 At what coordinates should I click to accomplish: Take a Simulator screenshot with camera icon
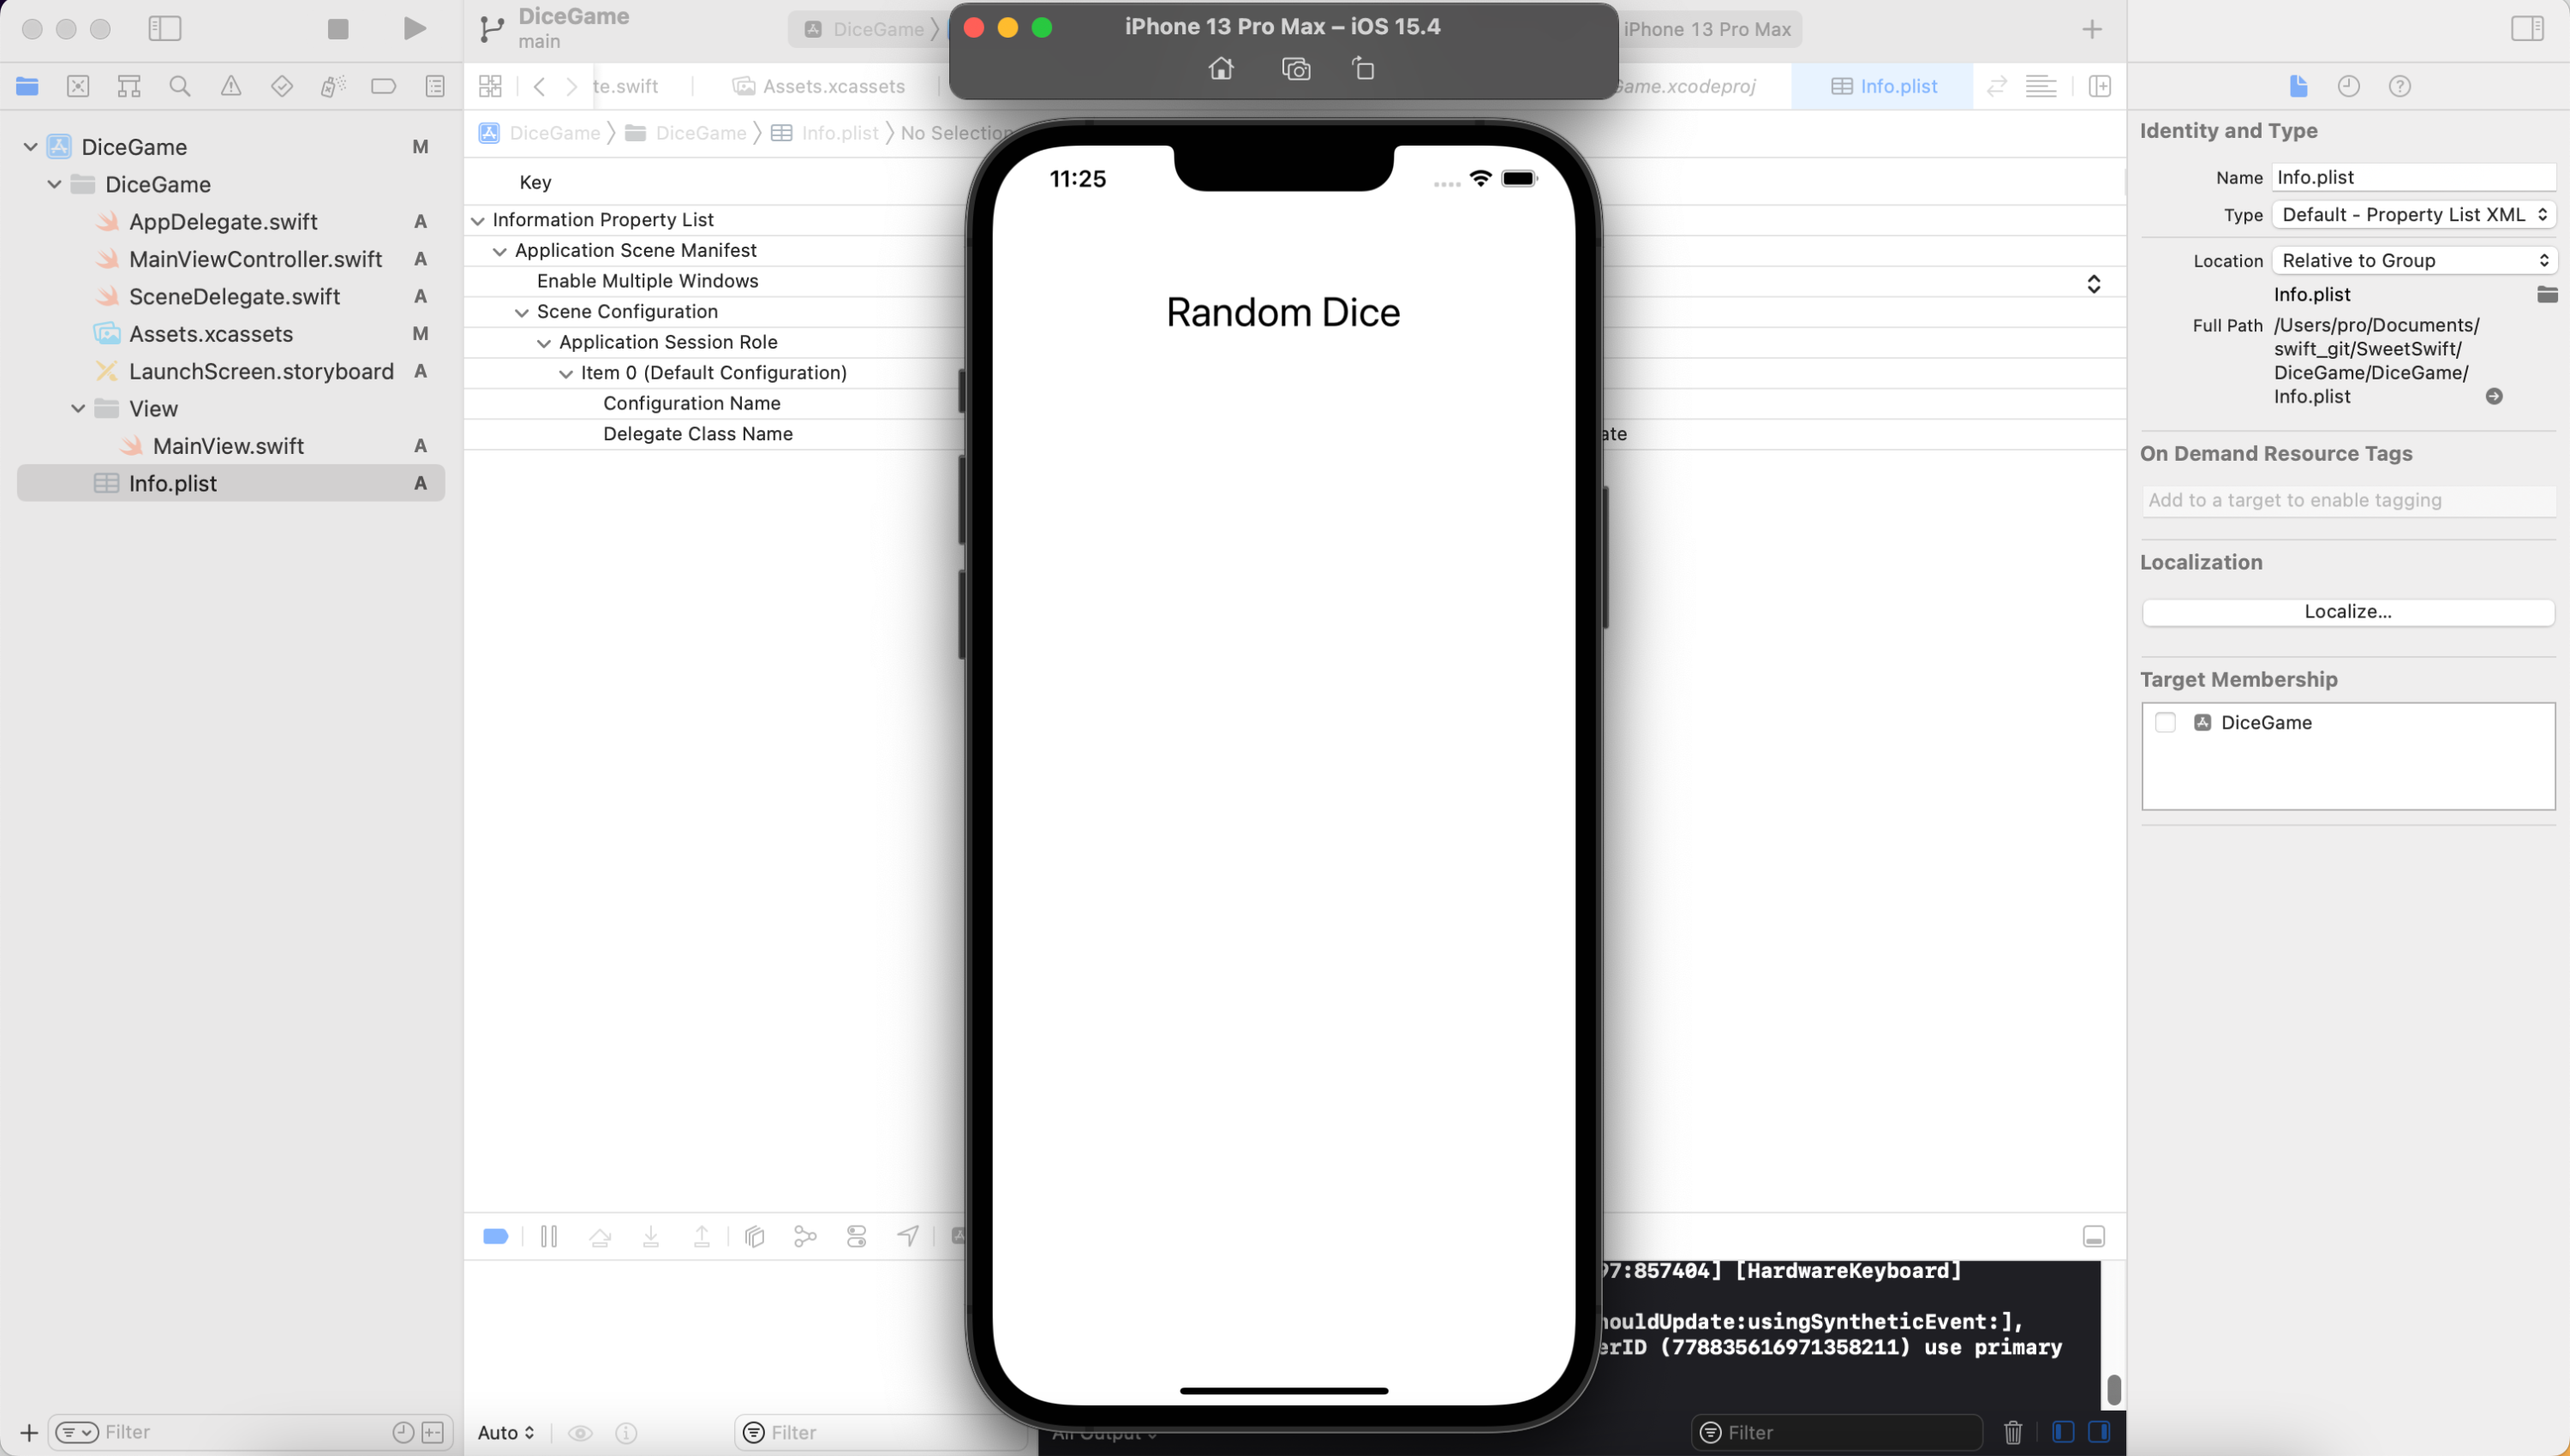(x=1296, y=69)
